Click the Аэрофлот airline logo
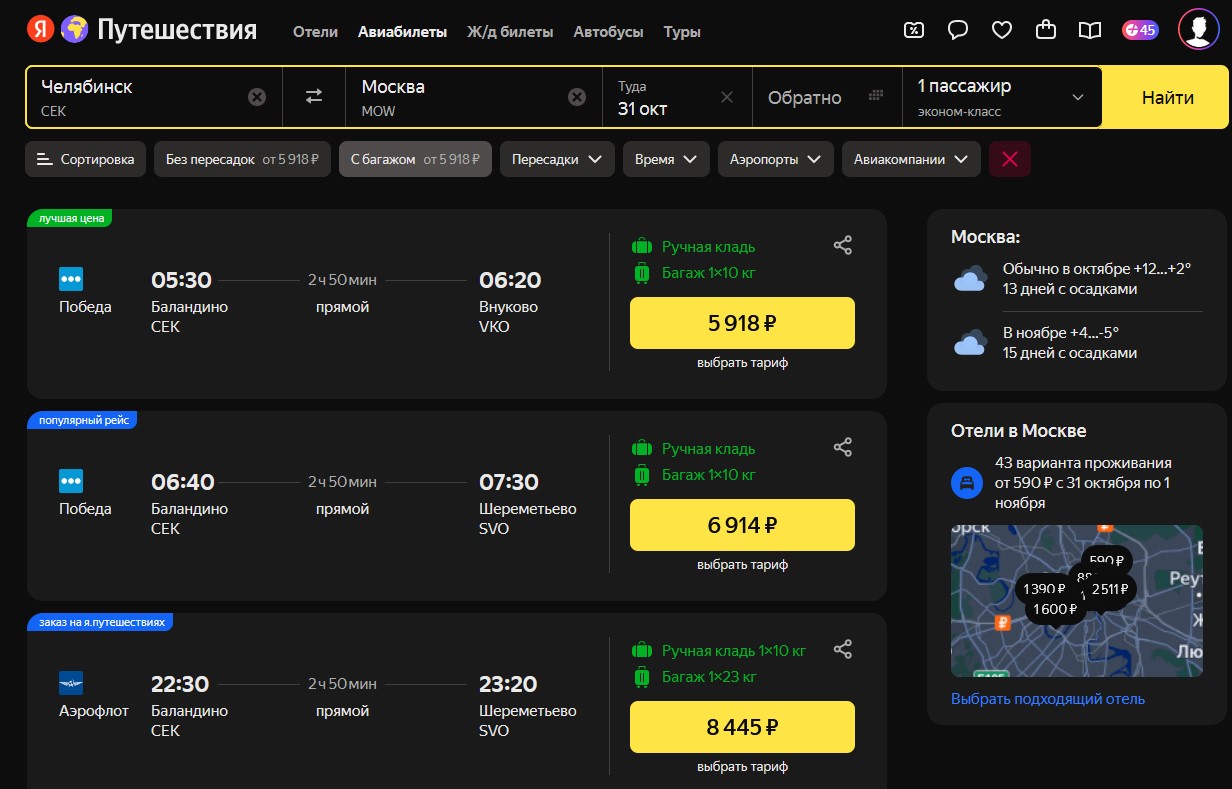 point(71,683)
